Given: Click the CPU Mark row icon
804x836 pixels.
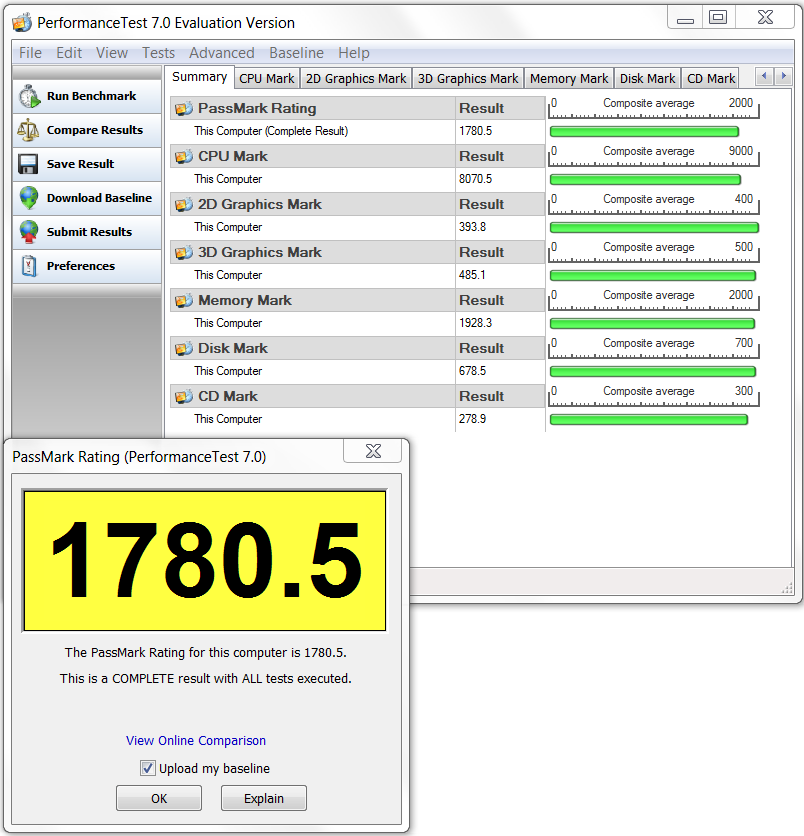Looking at the screenshot, I should 183,156.
